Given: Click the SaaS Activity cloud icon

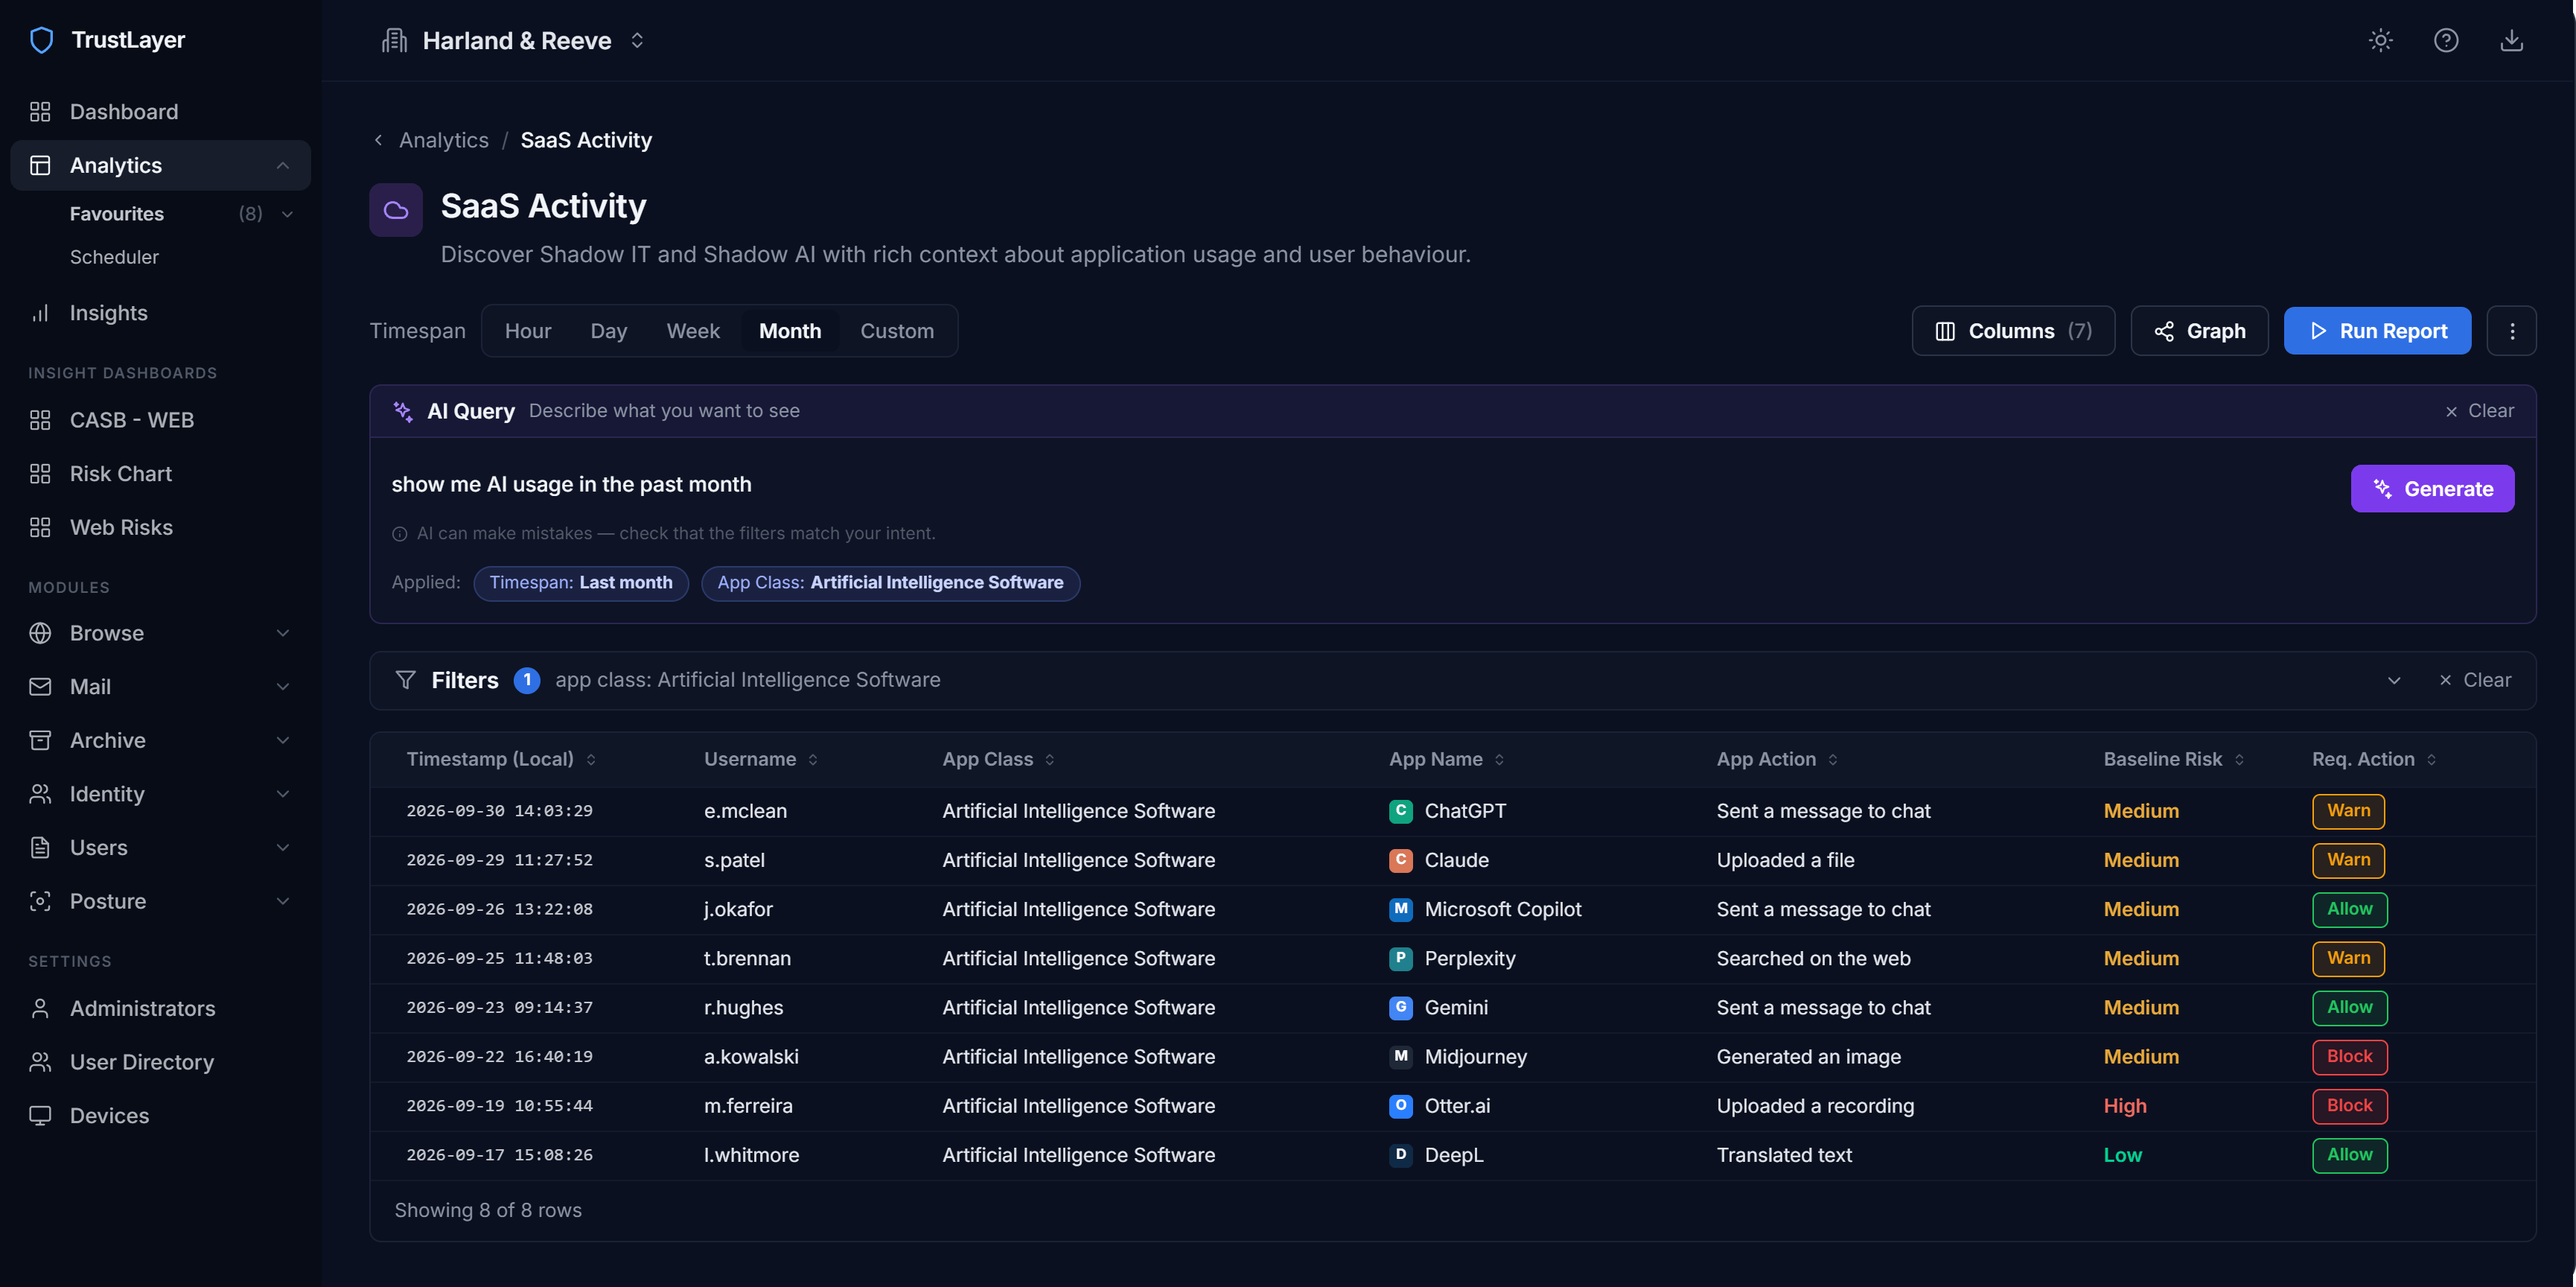Looking at the screenshot, I should 396,210.
